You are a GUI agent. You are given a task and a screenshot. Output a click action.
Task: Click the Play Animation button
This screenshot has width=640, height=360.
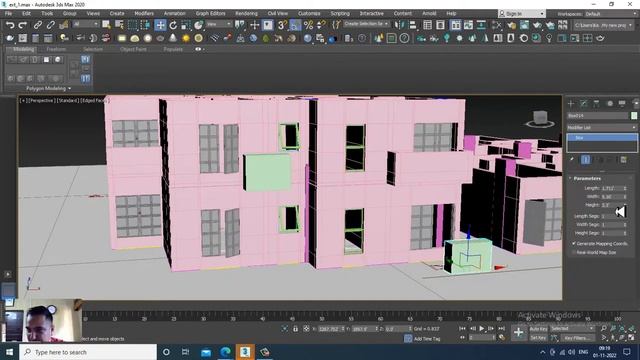coord(482,328)
